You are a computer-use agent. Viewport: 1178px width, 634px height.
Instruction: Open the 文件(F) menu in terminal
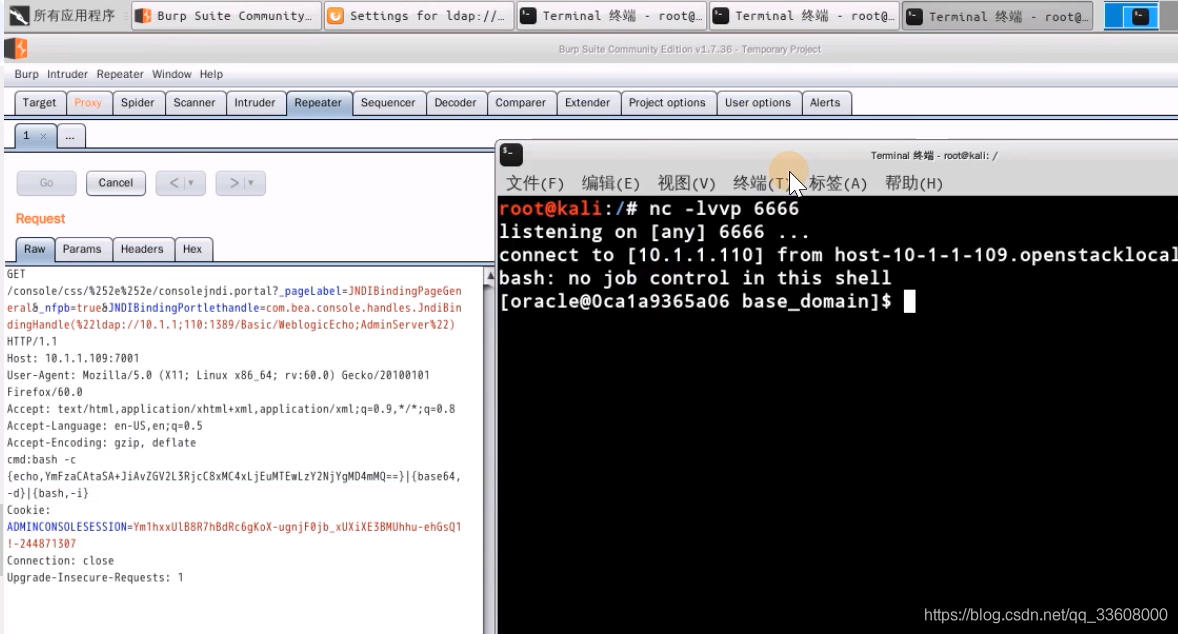(534, 183)
